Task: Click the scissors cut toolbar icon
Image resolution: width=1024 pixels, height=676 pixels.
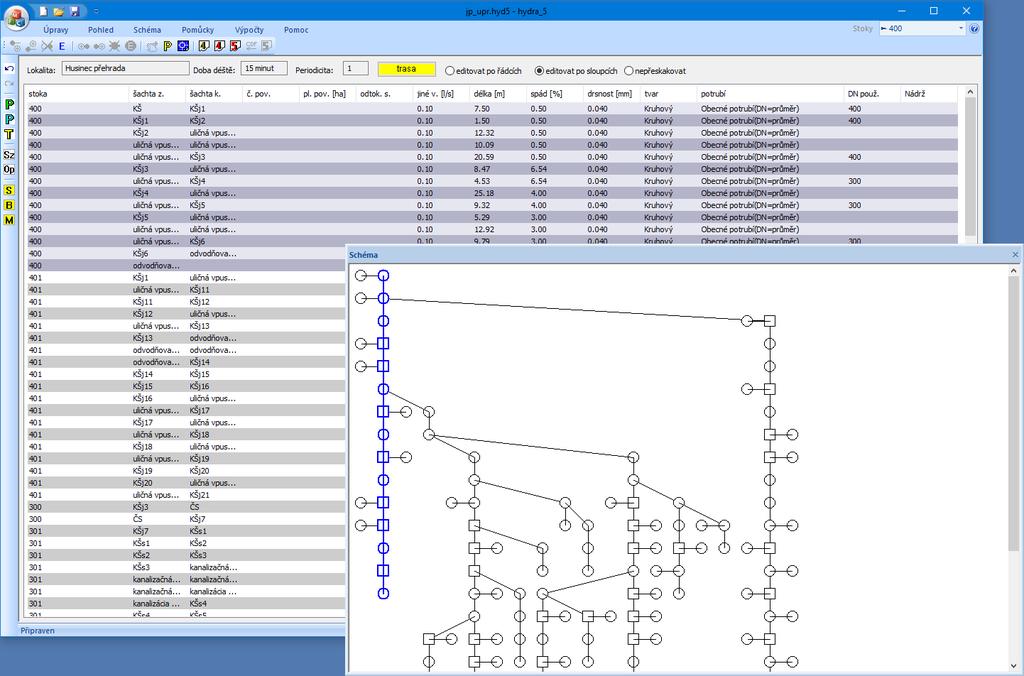Action: (47, 46)
